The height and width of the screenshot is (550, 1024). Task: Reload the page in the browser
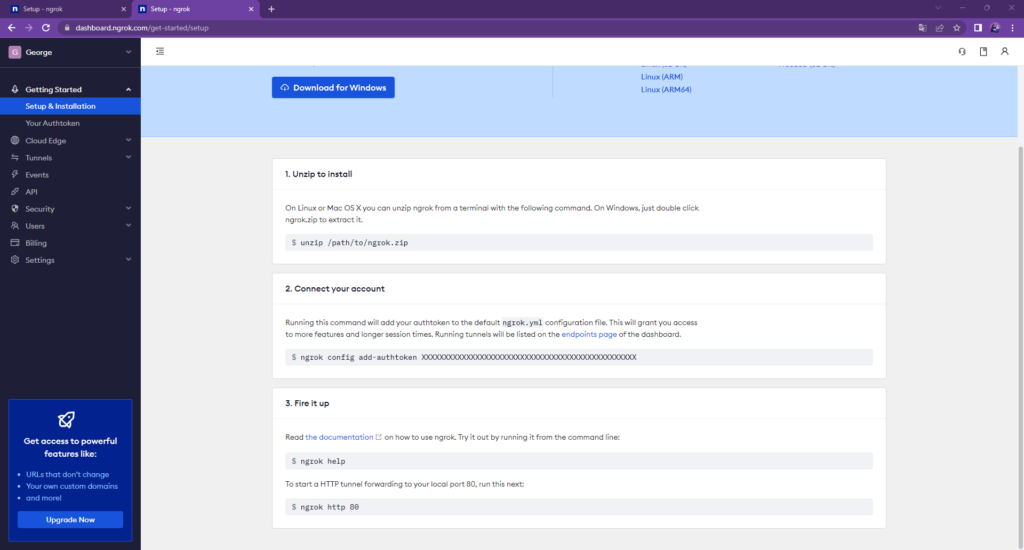44,28
